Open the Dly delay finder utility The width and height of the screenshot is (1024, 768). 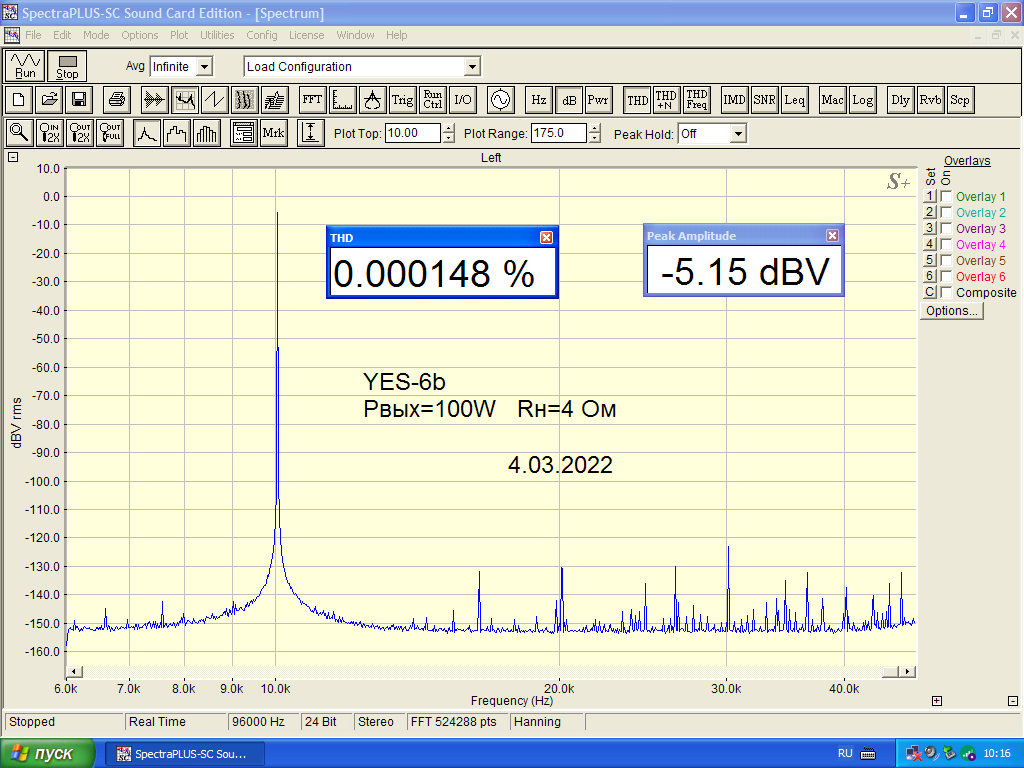901,100
